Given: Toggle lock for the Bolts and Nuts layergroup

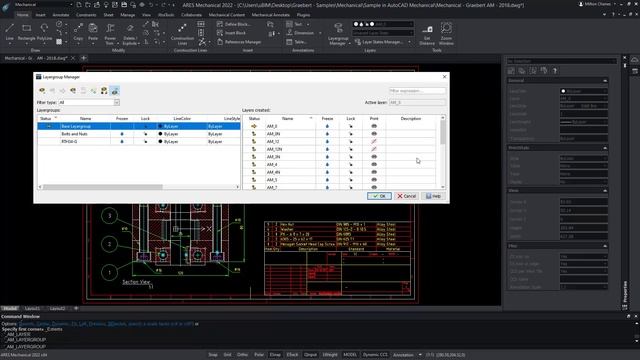Looking at the screenshot, I should pos(145,134).
